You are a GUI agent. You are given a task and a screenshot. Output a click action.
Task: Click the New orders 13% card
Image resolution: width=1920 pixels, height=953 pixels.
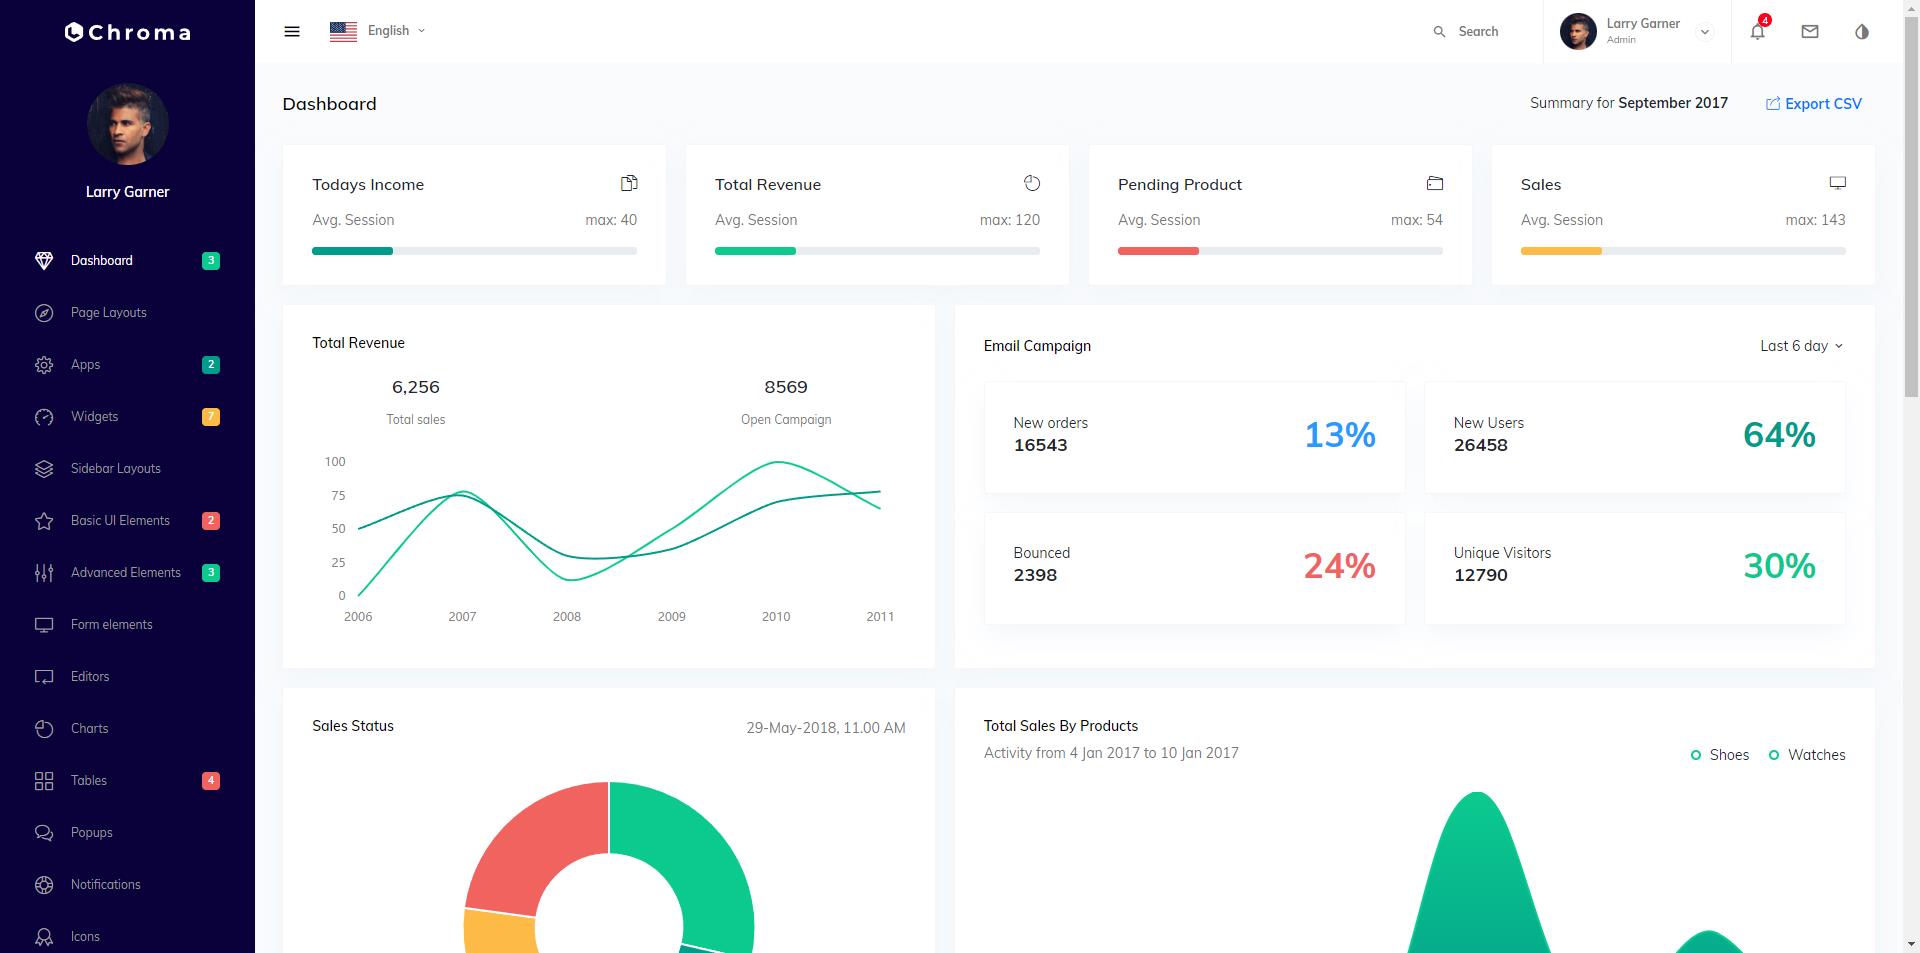(1194, 437)
